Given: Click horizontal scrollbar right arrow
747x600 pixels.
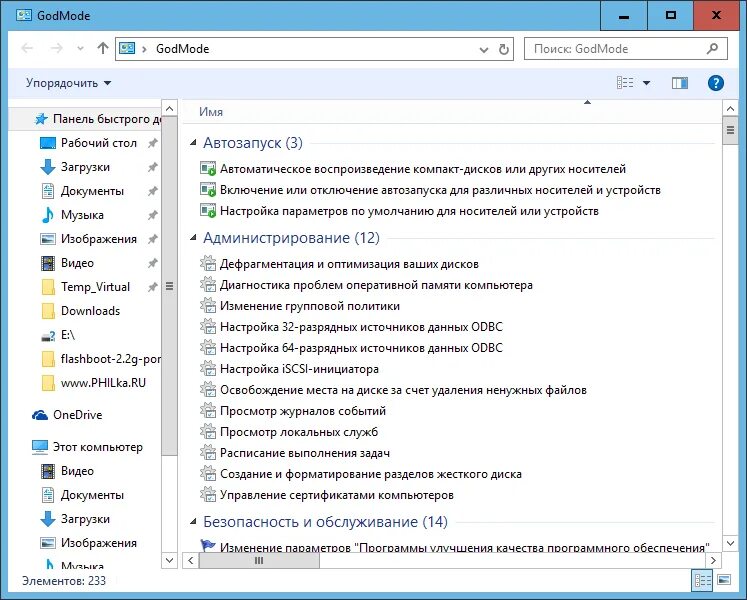Looking at the screenshot, I should coord(713,560).
